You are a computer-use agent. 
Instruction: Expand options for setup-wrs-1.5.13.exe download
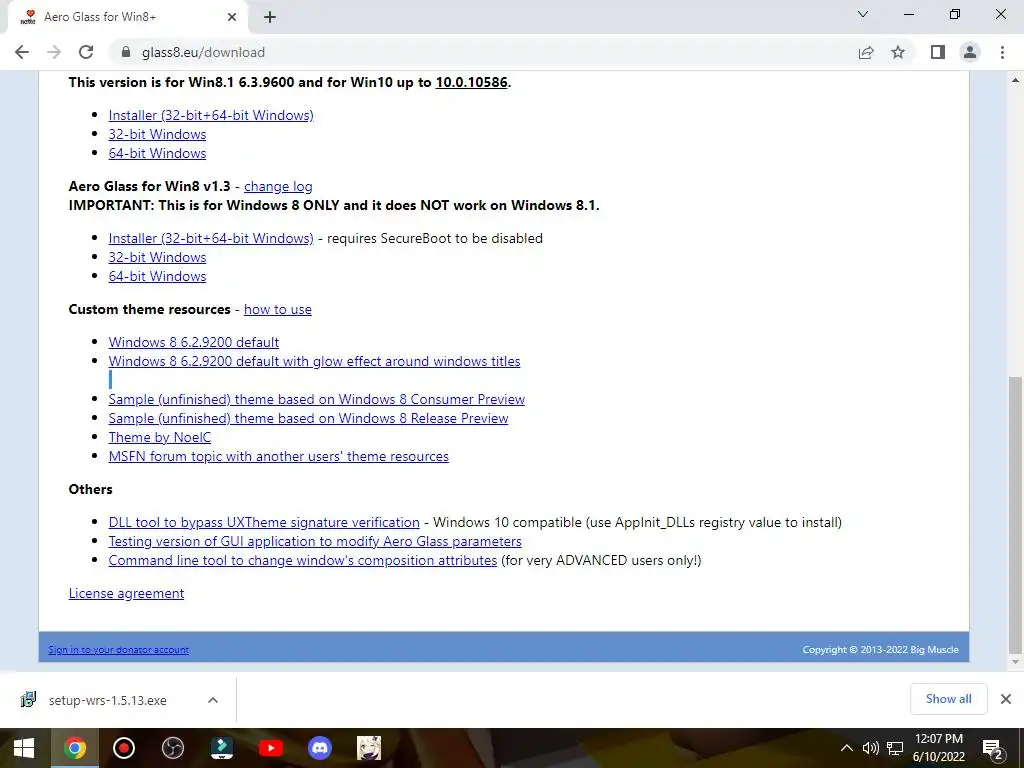point(213,700)
